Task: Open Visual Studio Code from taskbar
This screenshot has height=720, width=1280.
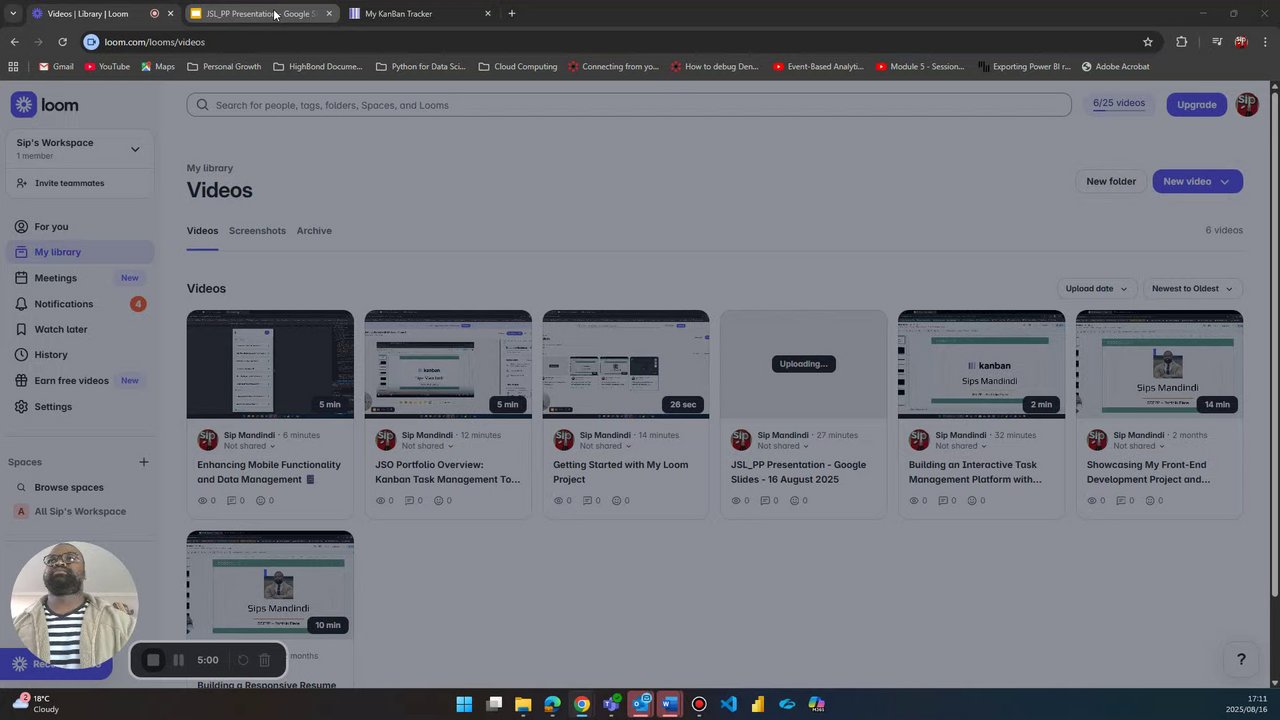Action: (728, 704)
